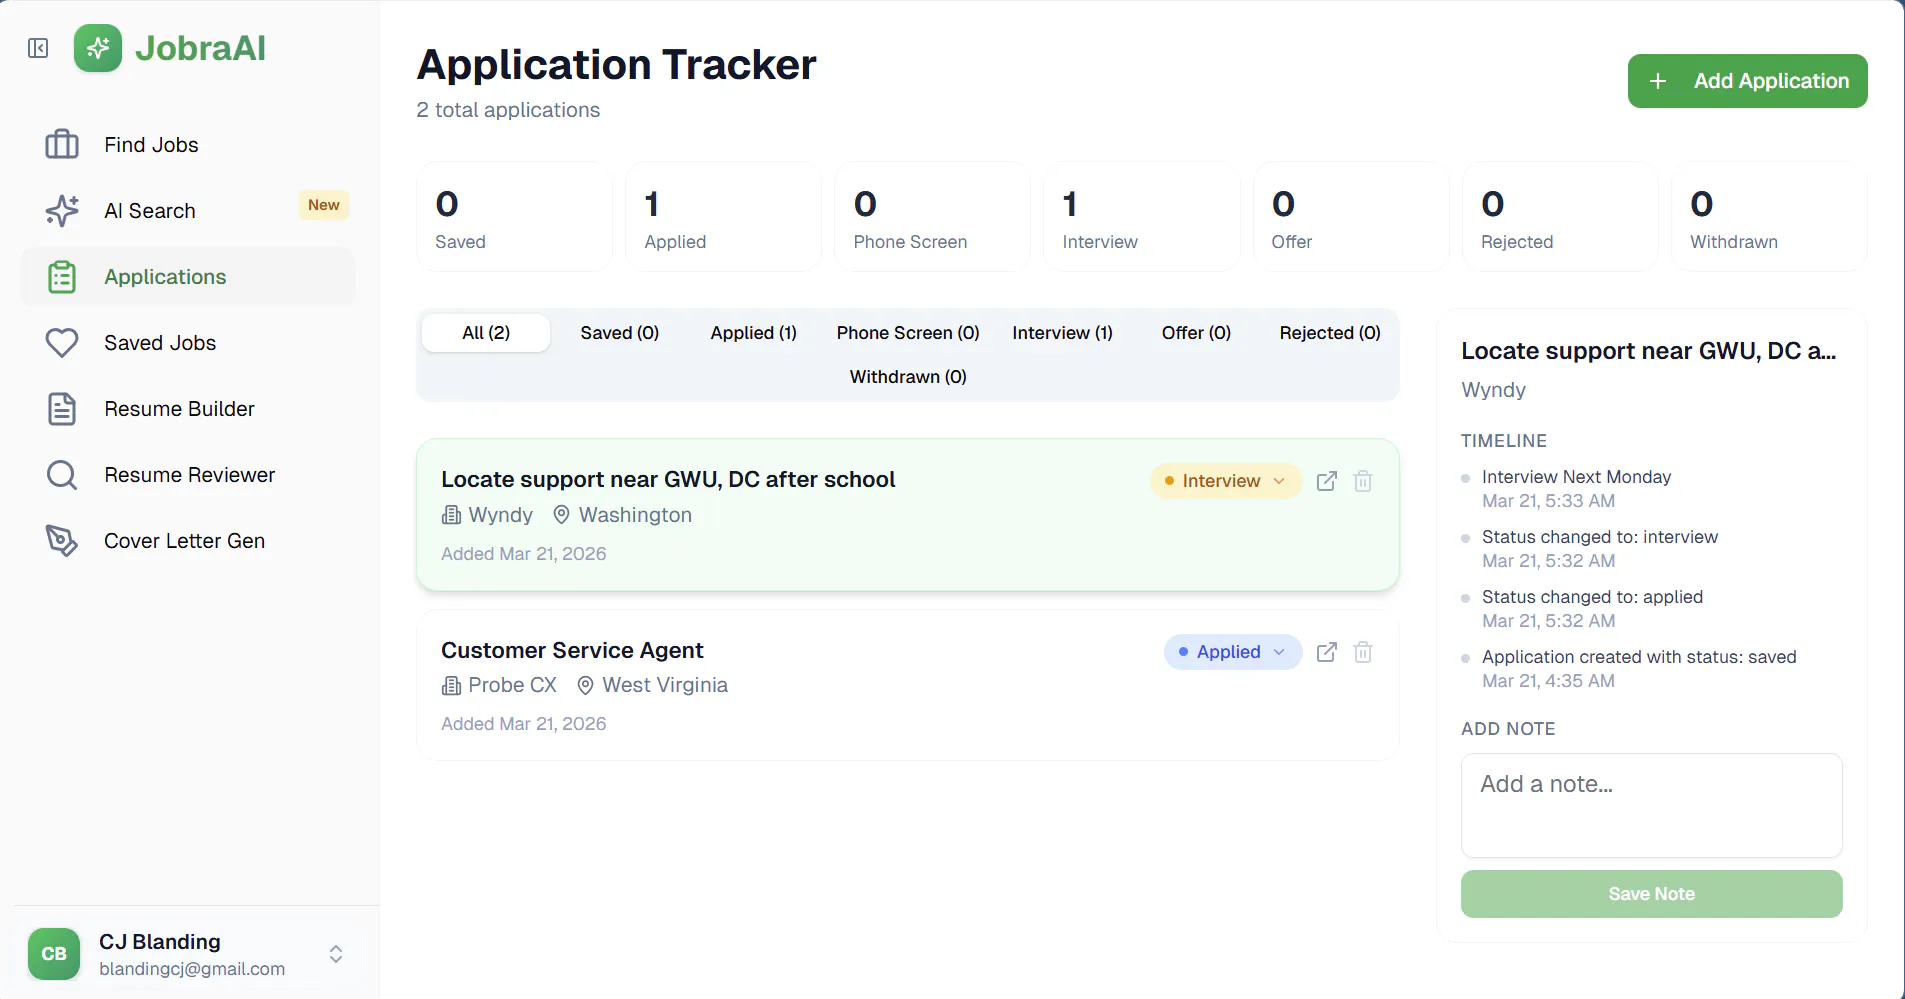The image size is (1905, 999).
Task: Click the building icon beside Wyndy
Action: (451, 515)
